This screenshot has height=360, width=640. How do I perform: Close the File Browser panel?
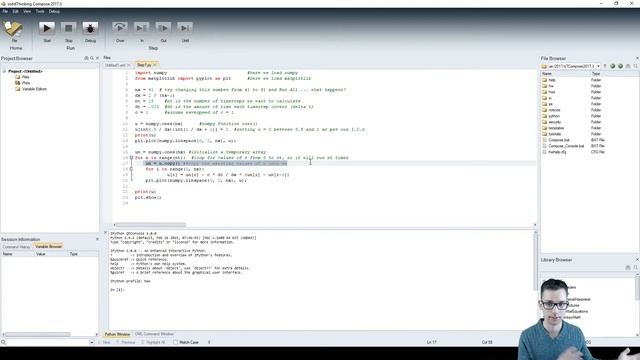tap(637, 58)
